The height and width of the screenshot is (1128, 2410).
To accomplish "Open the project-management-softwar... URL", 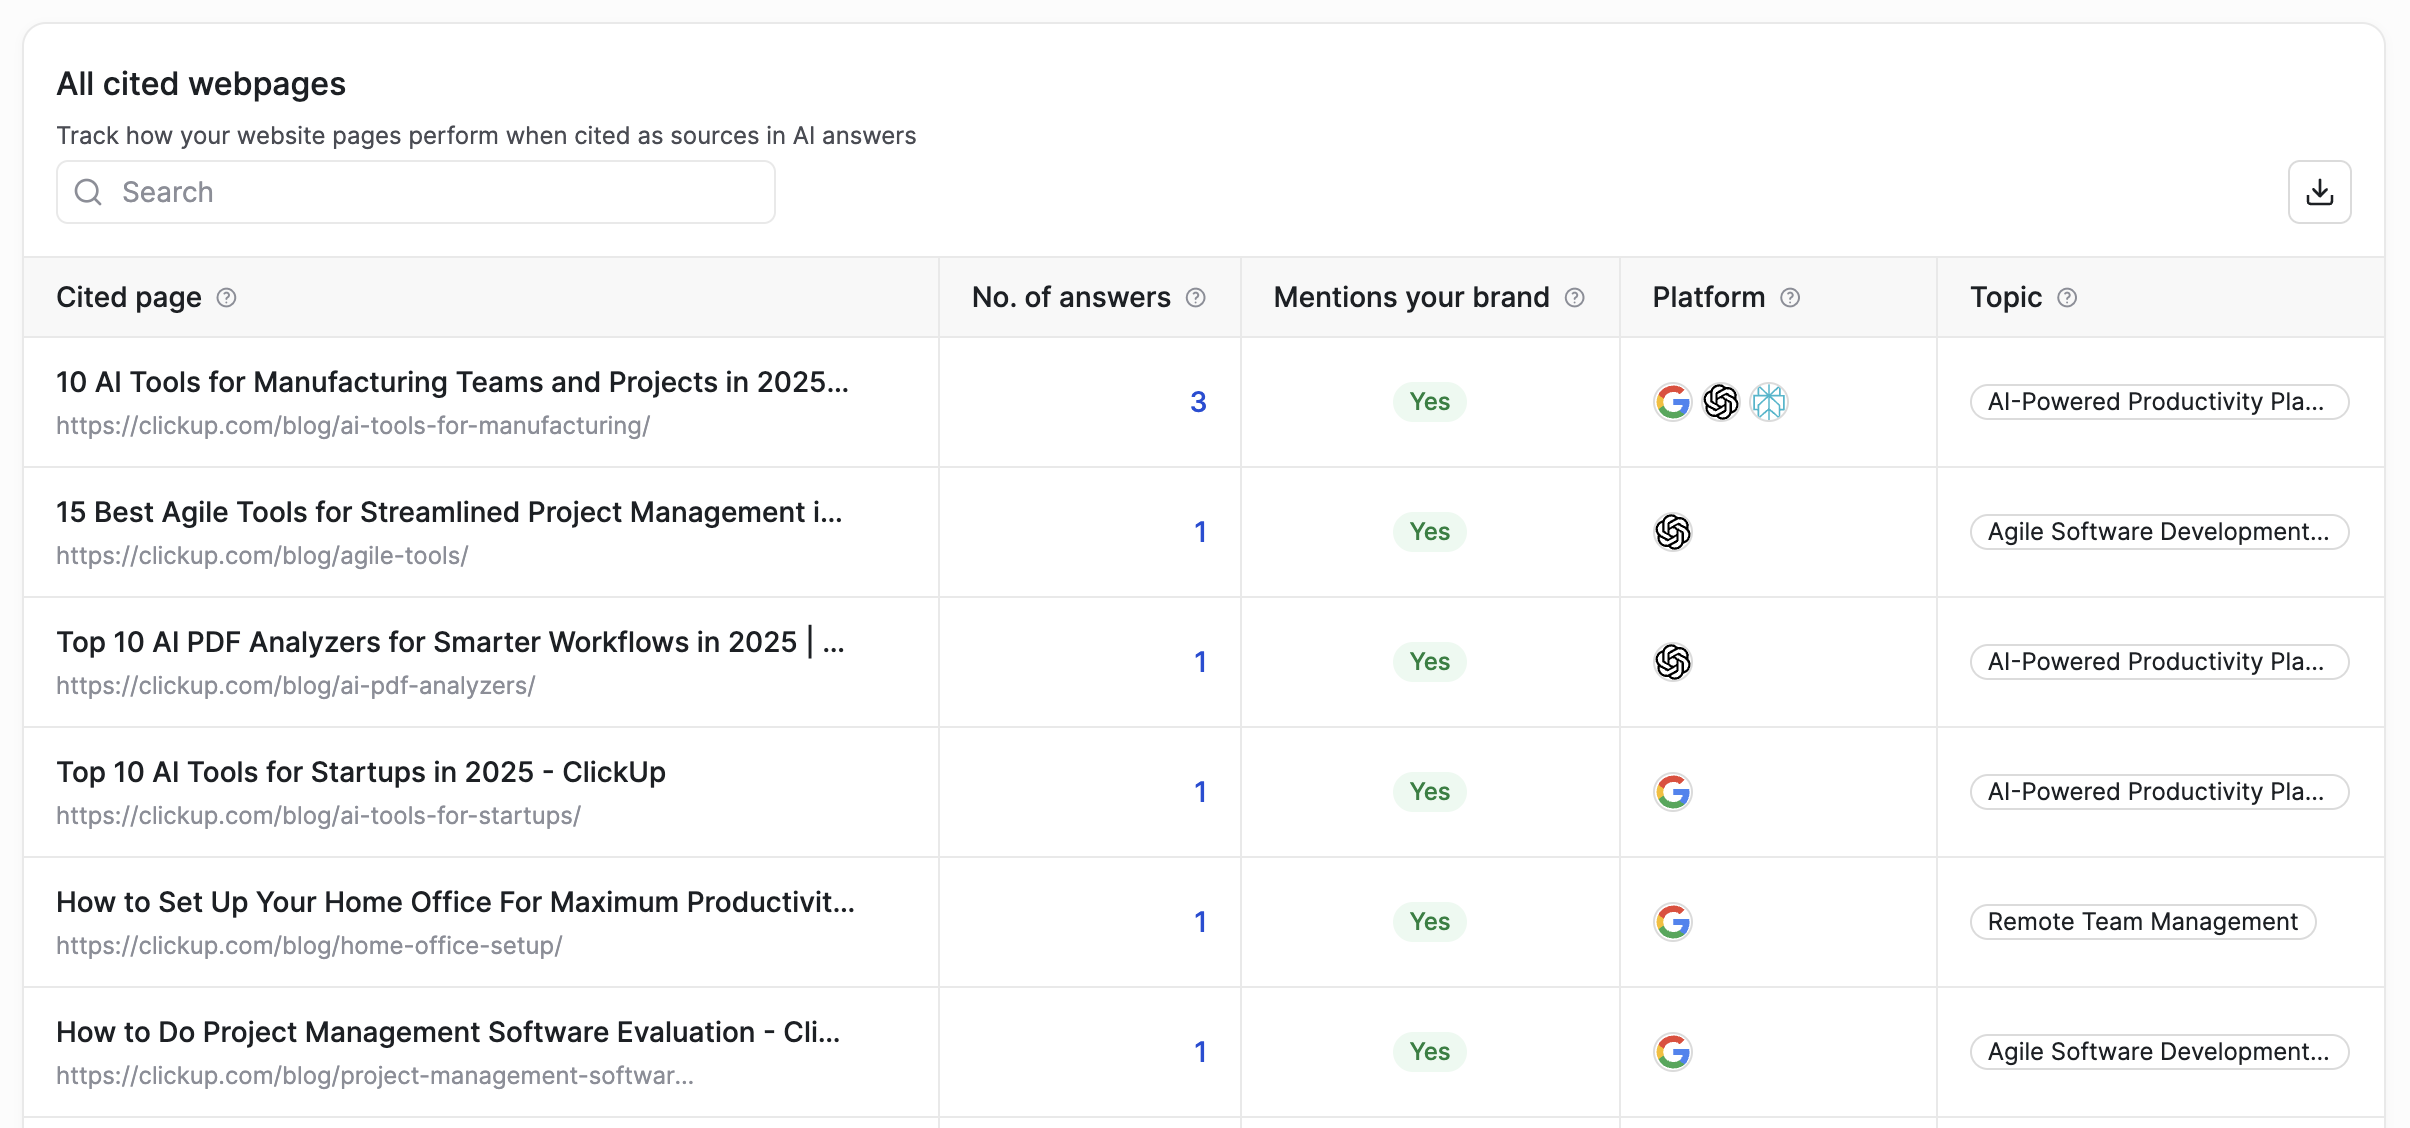I will pos(375,1076).
